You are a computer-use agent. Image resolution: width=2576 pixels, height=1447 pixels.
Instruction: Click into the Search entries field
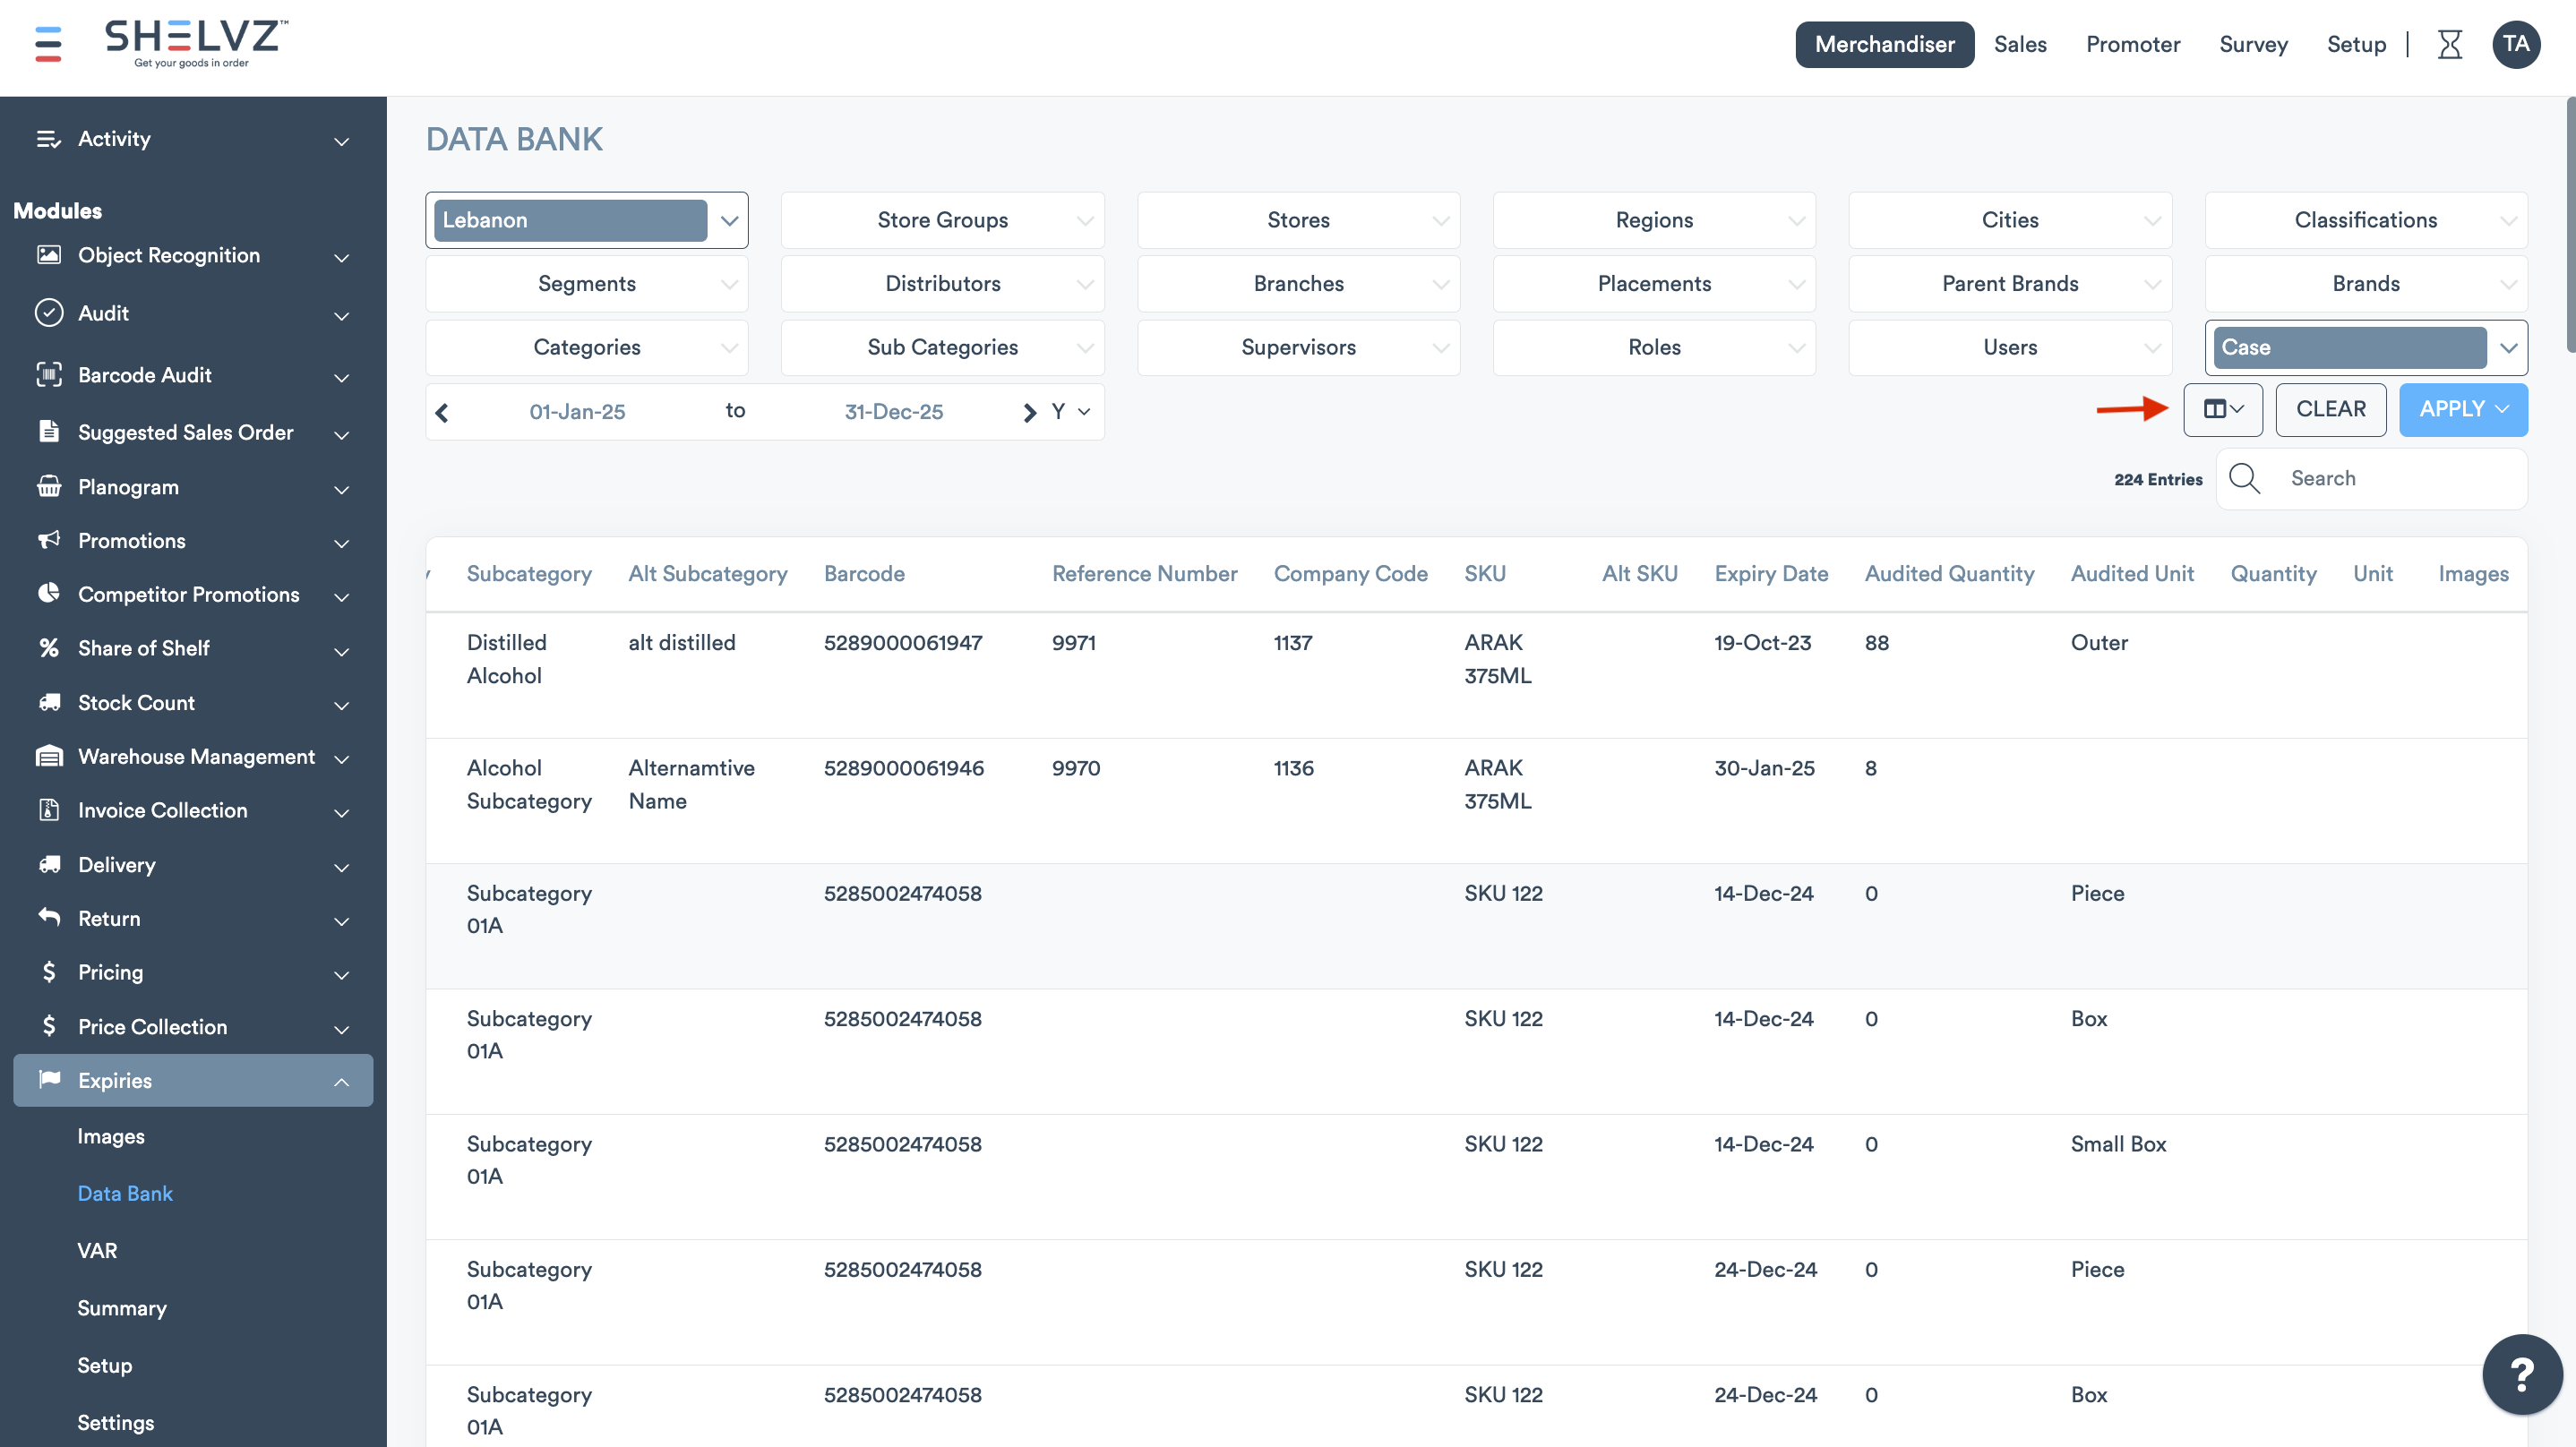click(2400, 479)
